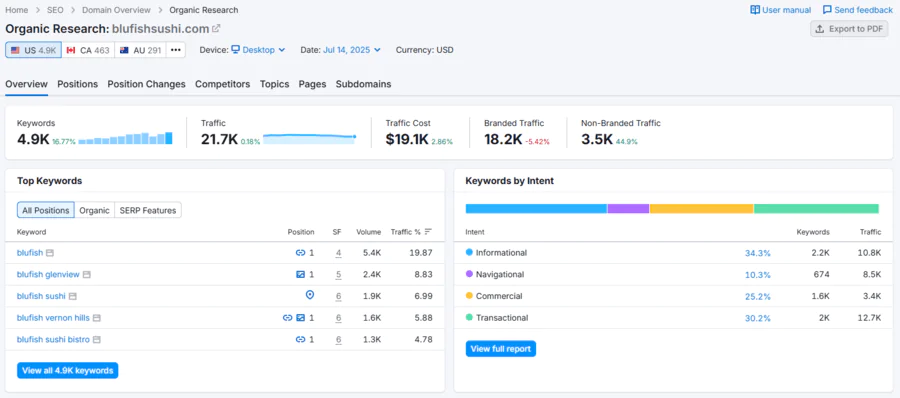Open the Device Desktop dropdown
Image resolution: width=900 pixels, height=398 pixels.
coord(258,50)
